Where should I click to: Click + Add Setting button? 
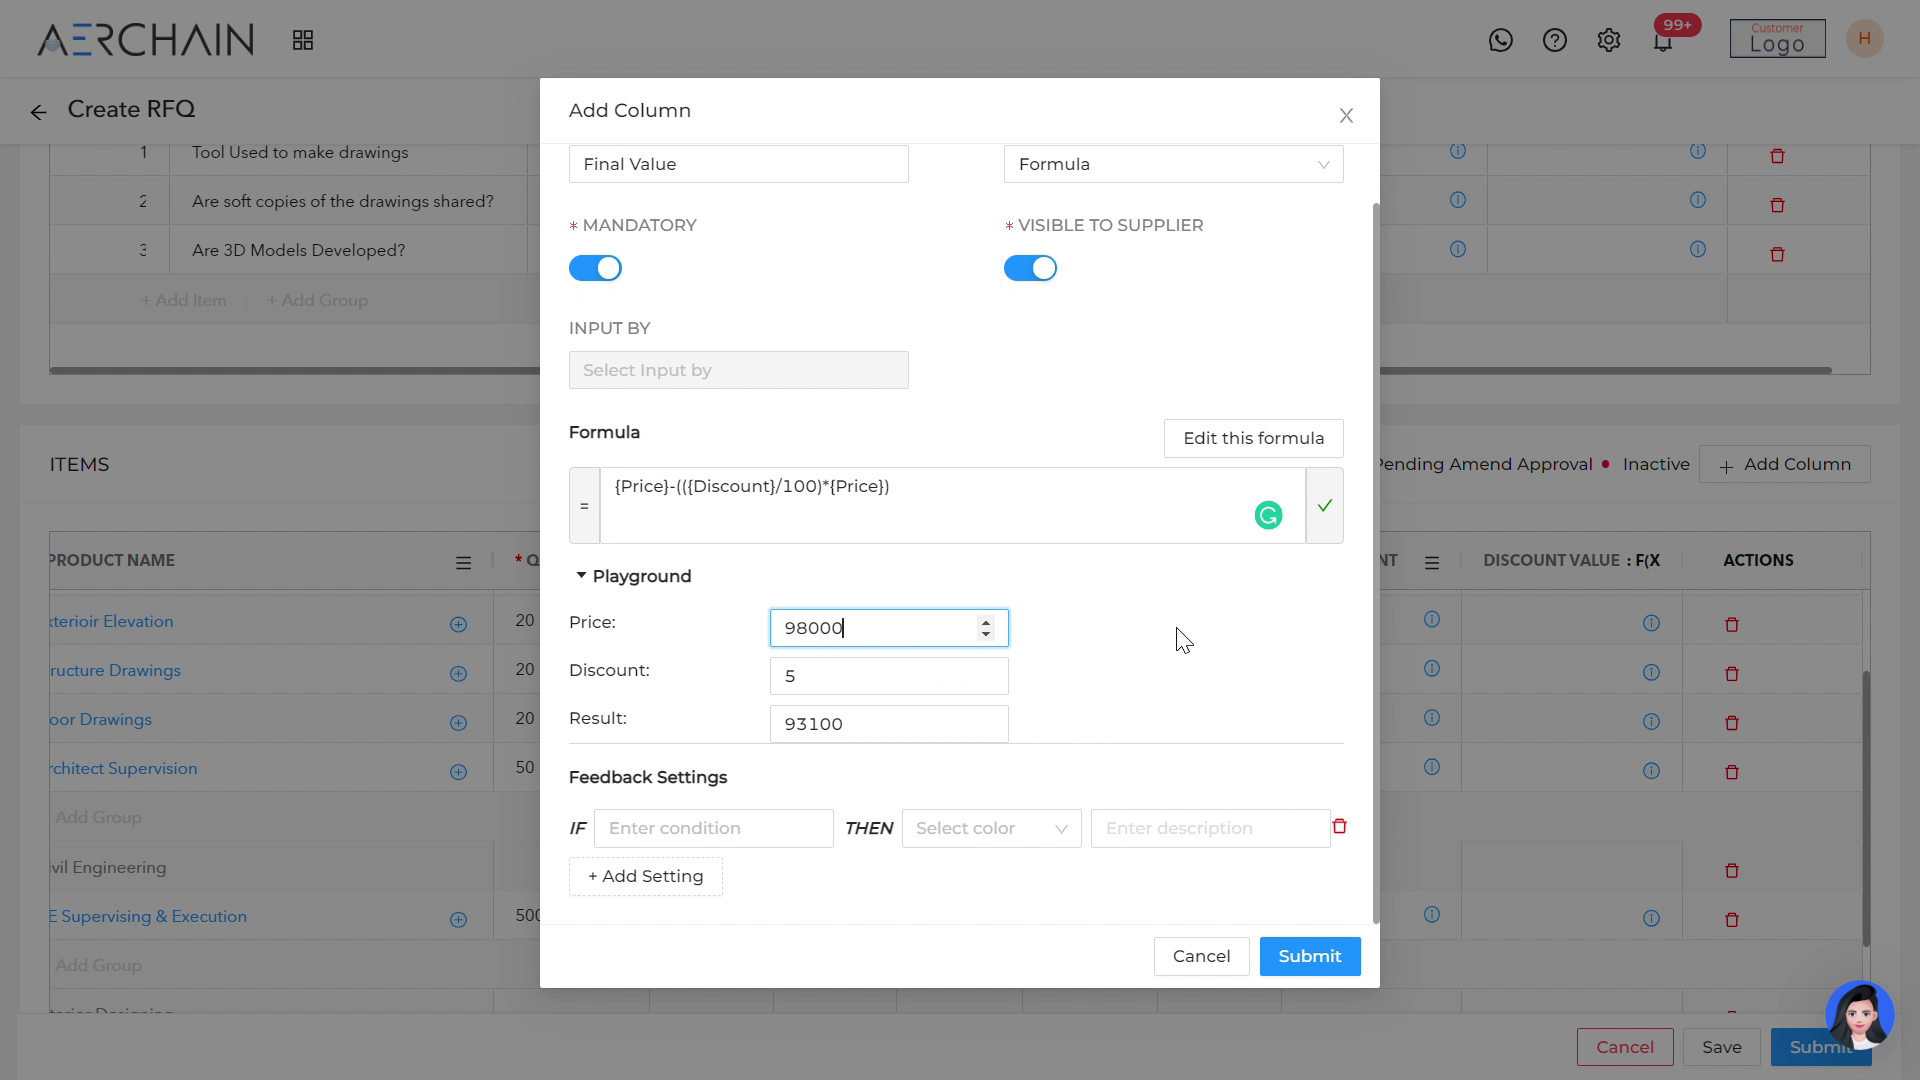tap(645, 876)
